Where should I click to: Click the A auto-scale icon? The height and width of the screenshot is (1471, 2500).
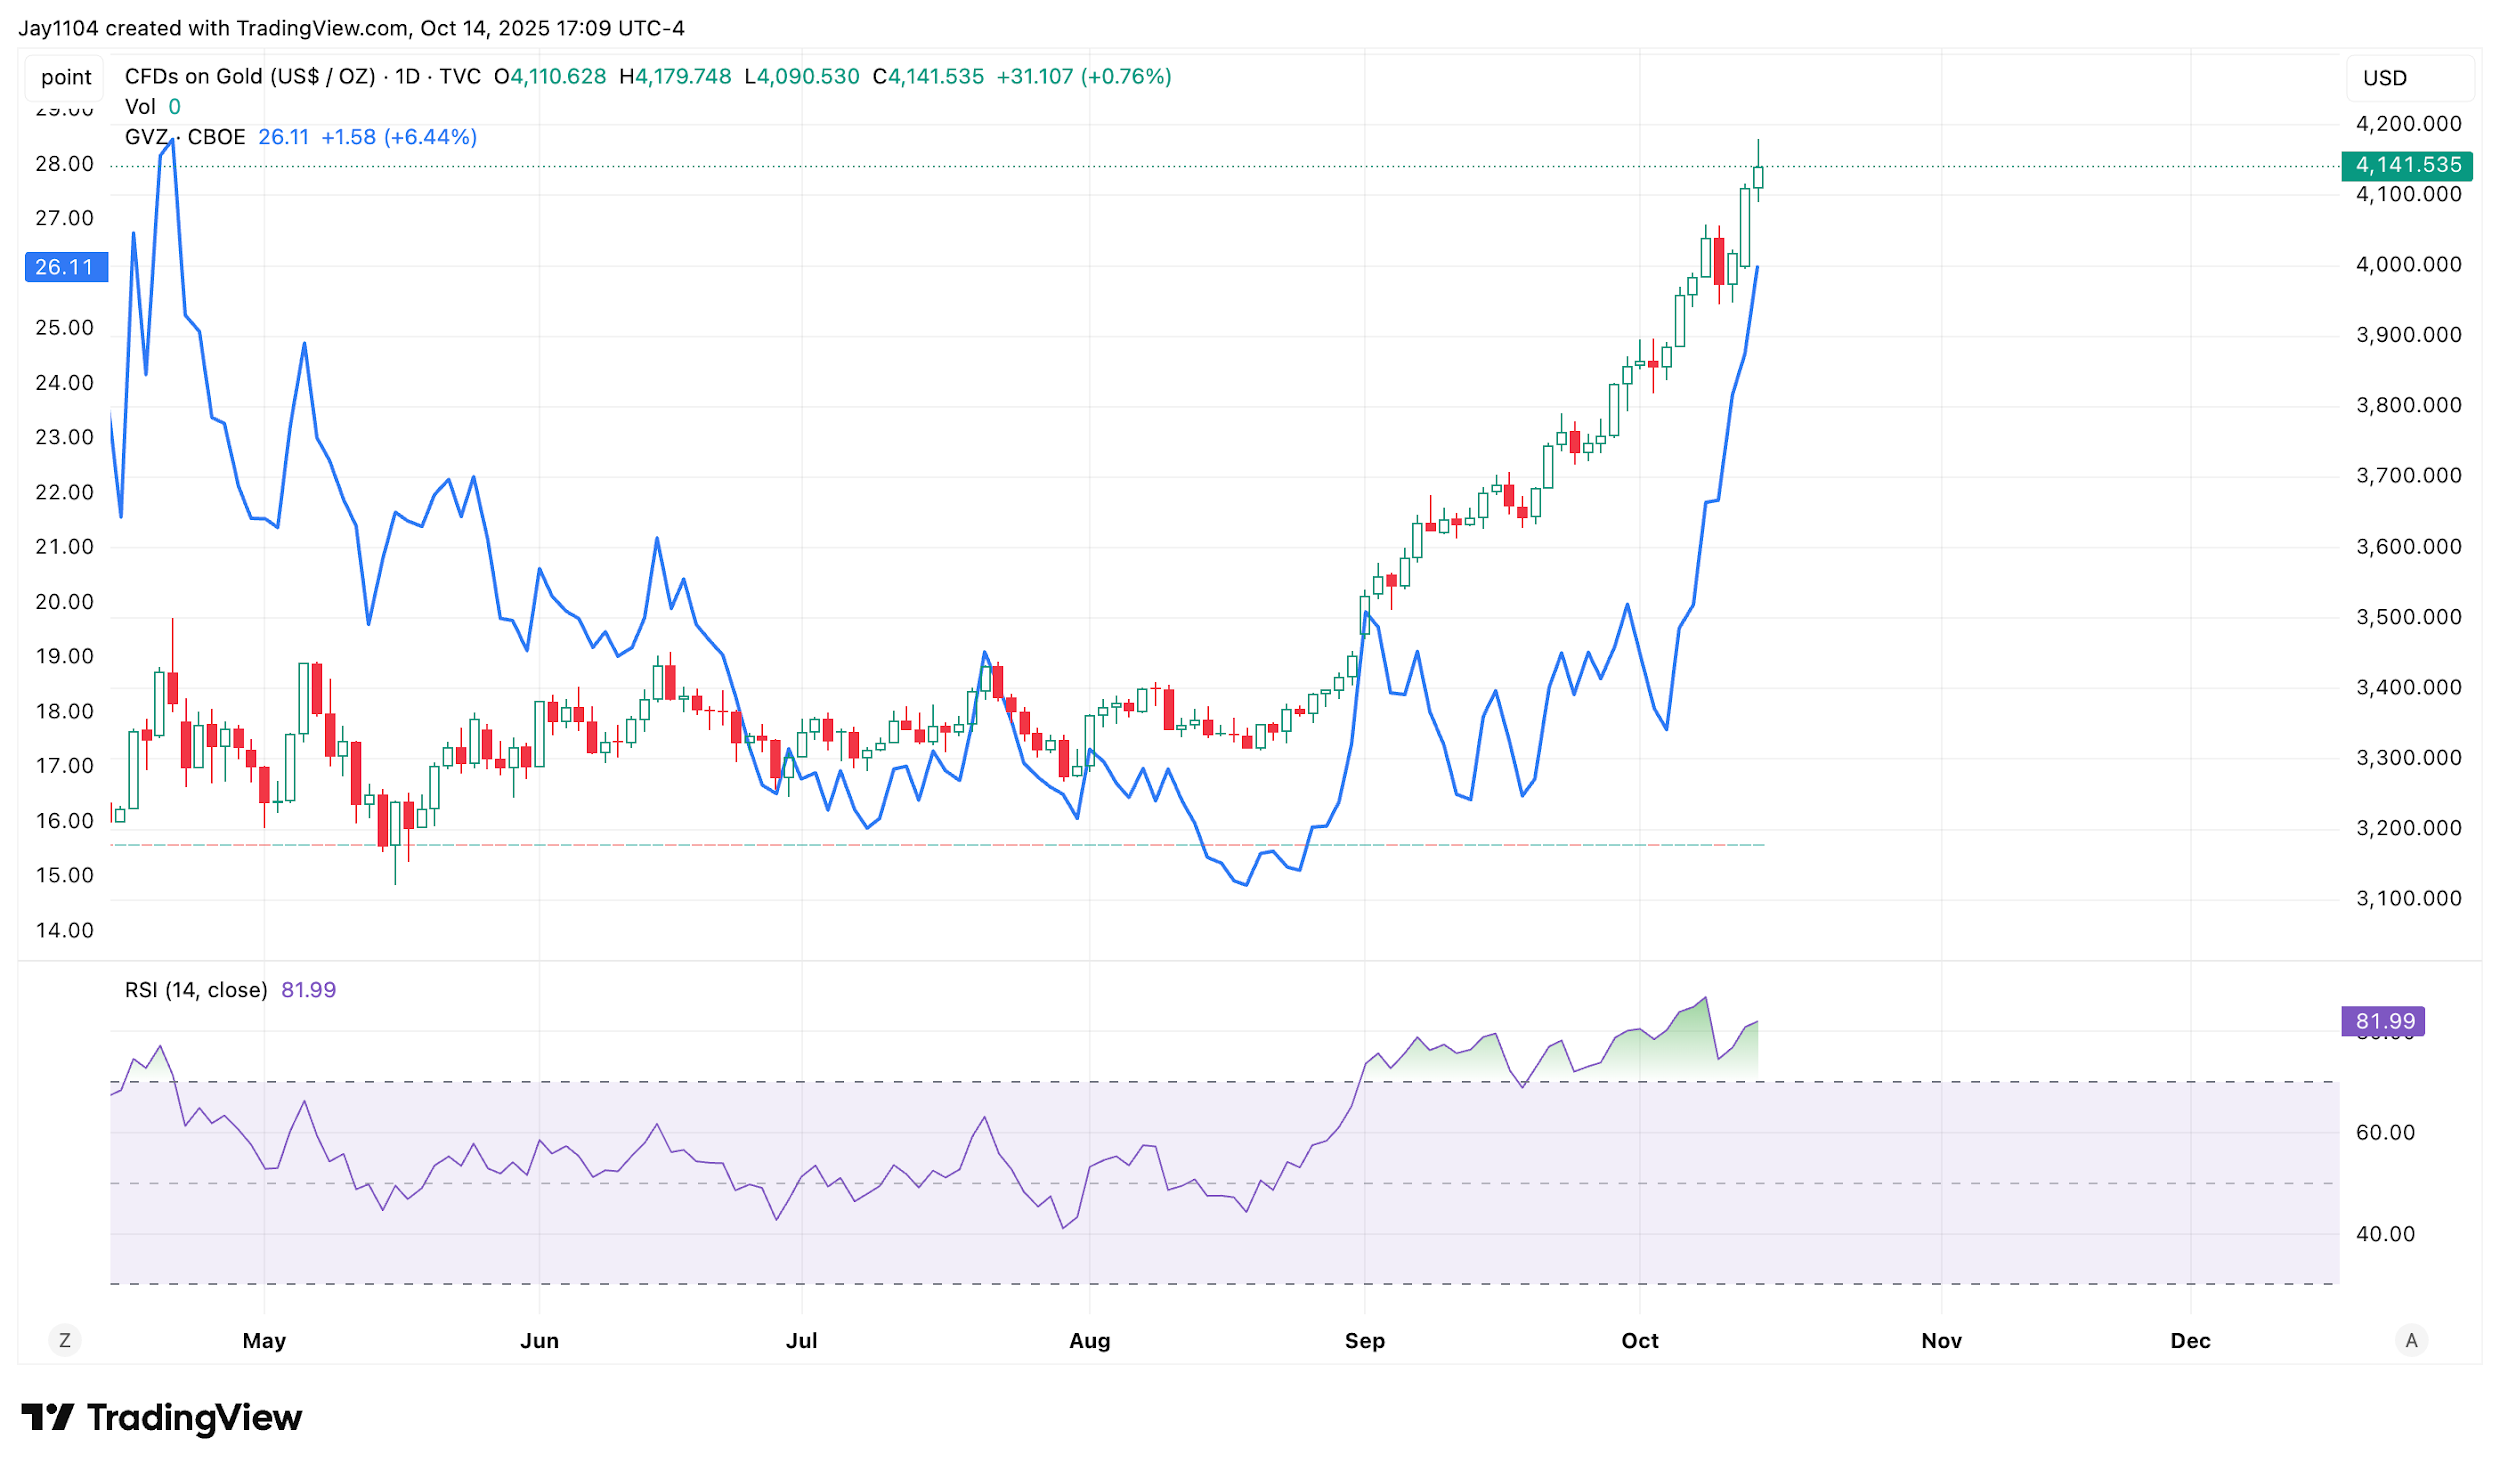point(2411,1340)
